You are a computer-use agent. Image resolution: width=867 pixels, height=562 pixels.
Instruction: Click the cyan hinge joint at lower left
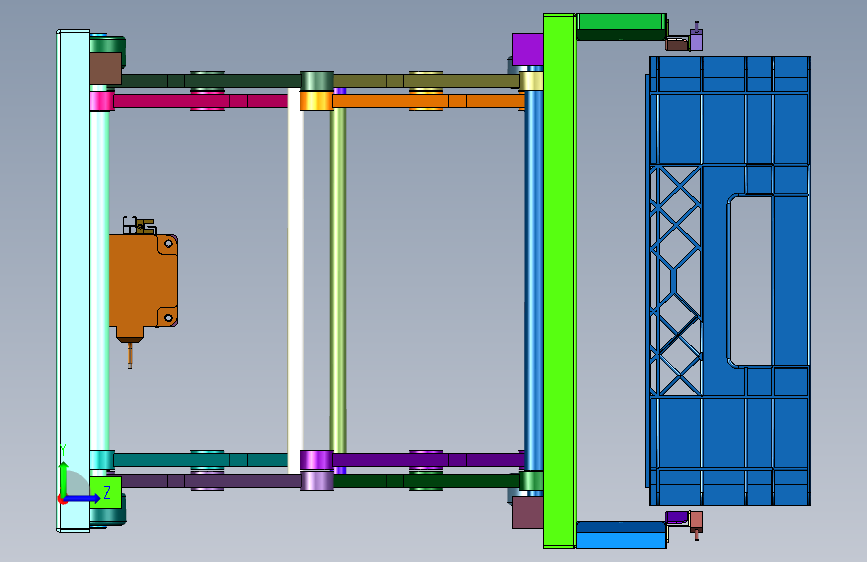102,460
